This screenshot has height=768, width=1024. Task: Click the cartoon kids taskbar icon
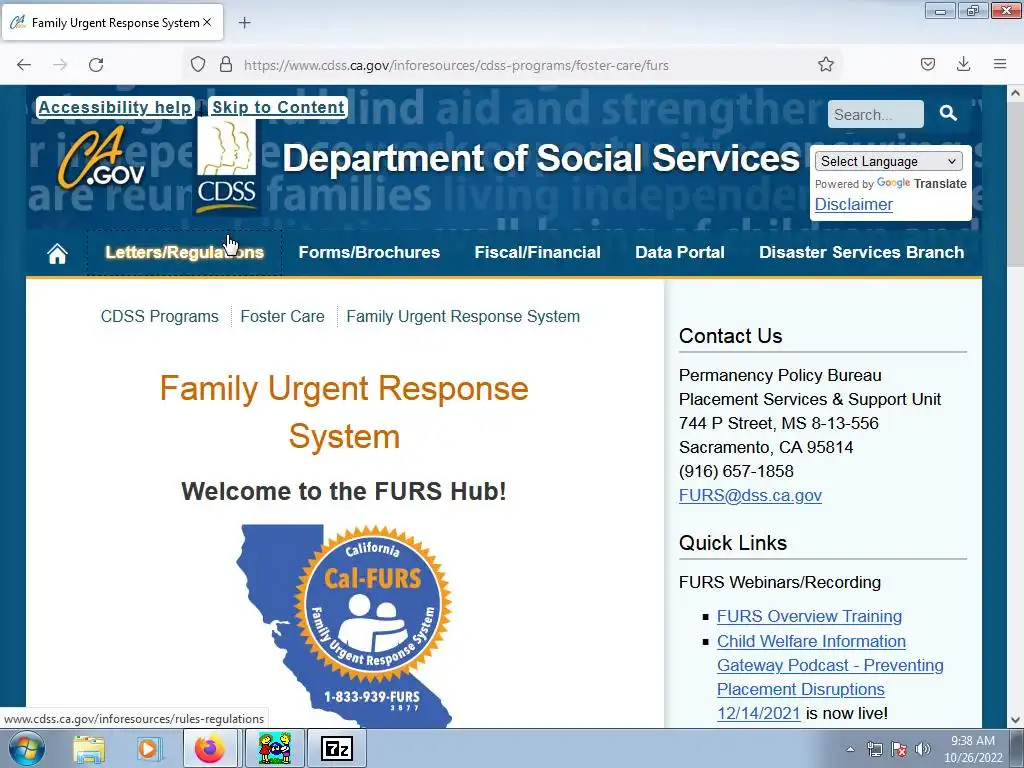click(274, 748)
